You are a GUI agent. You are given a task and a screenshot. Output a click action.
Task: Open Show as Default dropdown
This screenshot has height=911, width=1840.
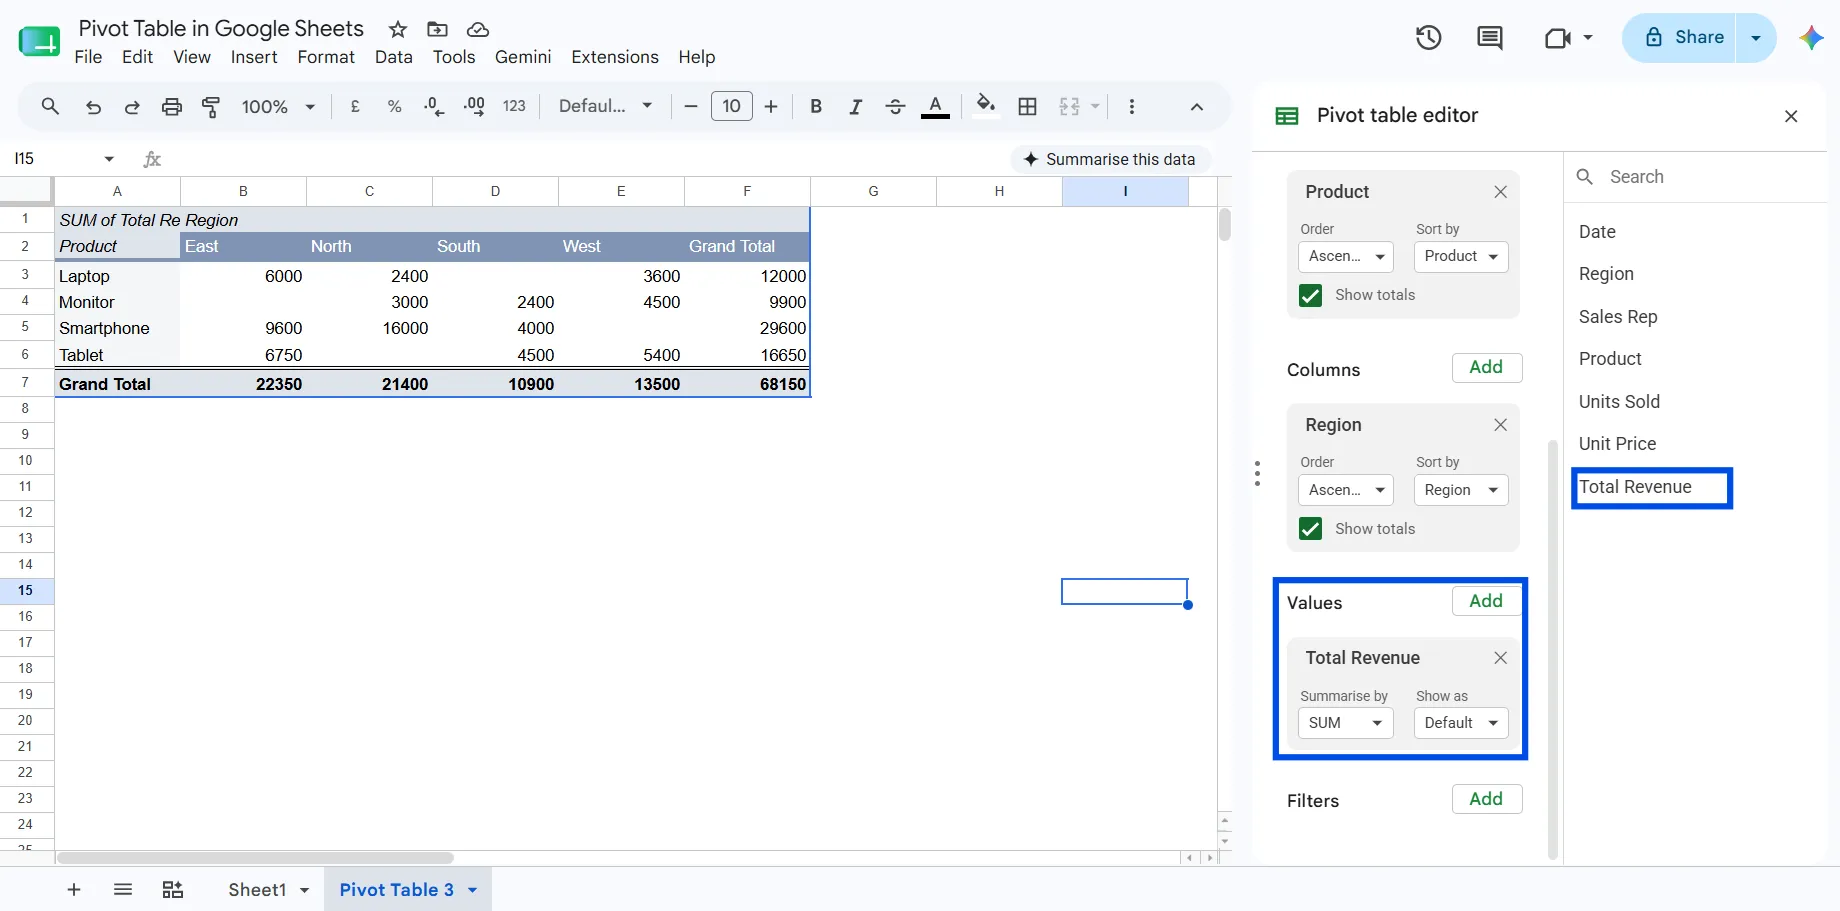pos(1461,723)
